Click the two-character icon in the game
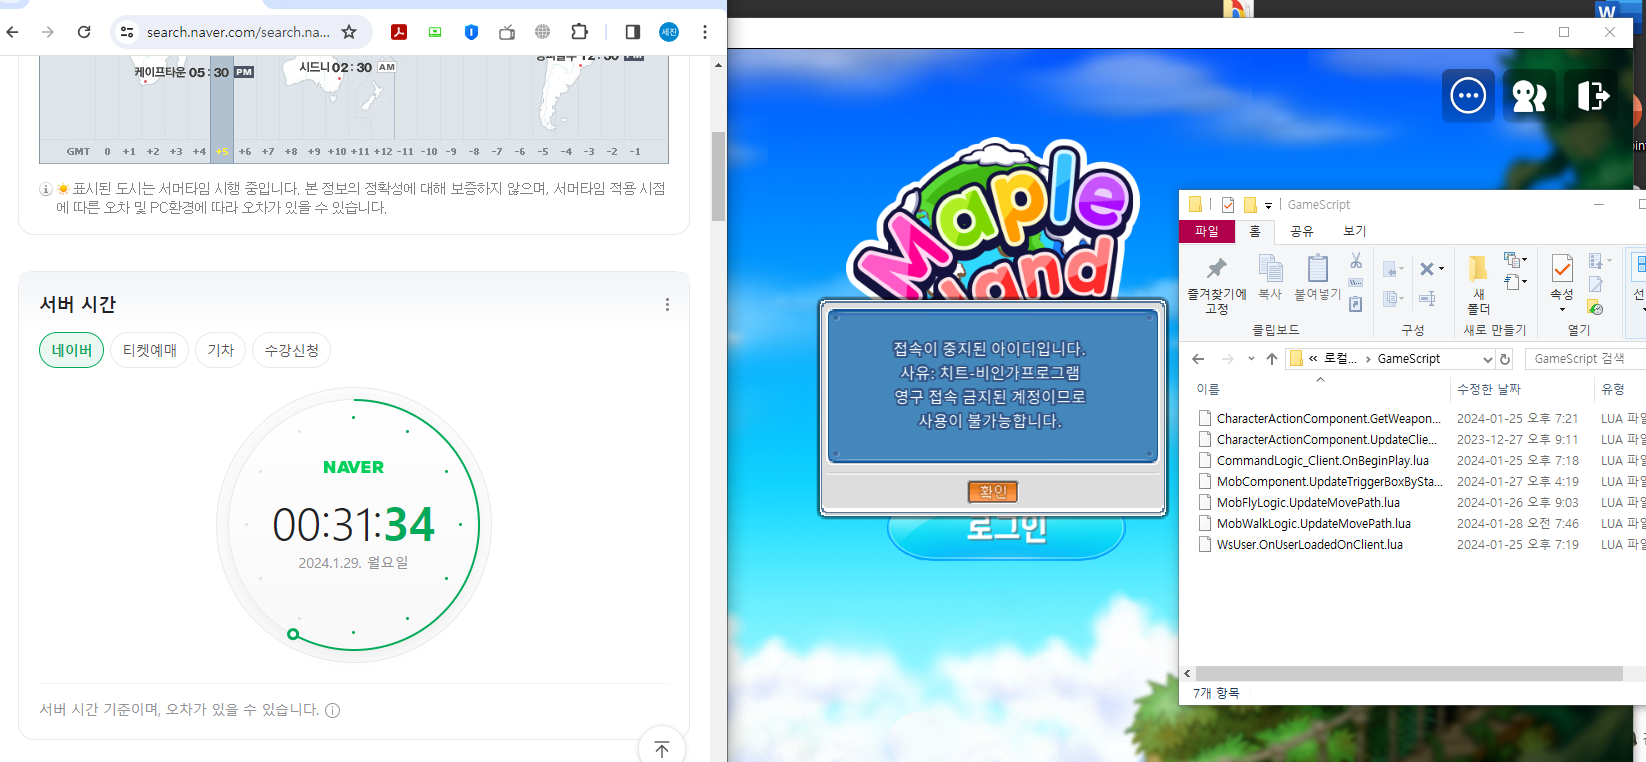Image resolution: width=1646 pixels, height=762 pixels. [1529, 96]
